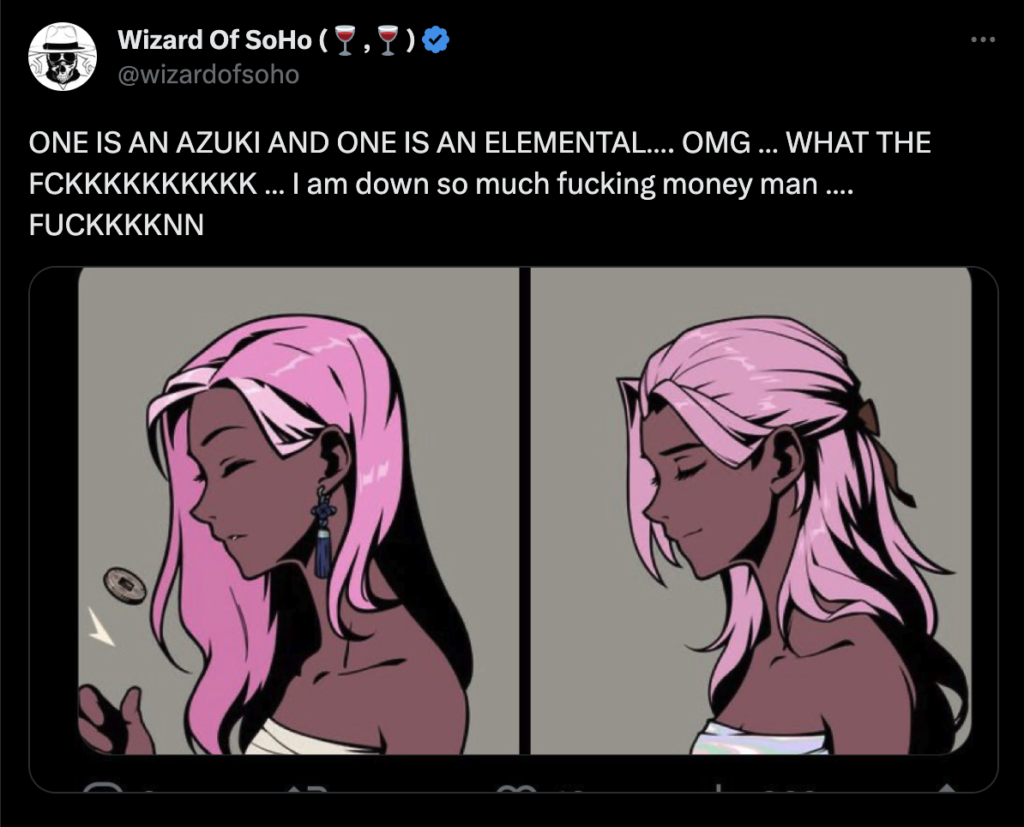This screenshot has width=1024, height=827.
Task: Click the tweet body text
Action: point(480,184)
